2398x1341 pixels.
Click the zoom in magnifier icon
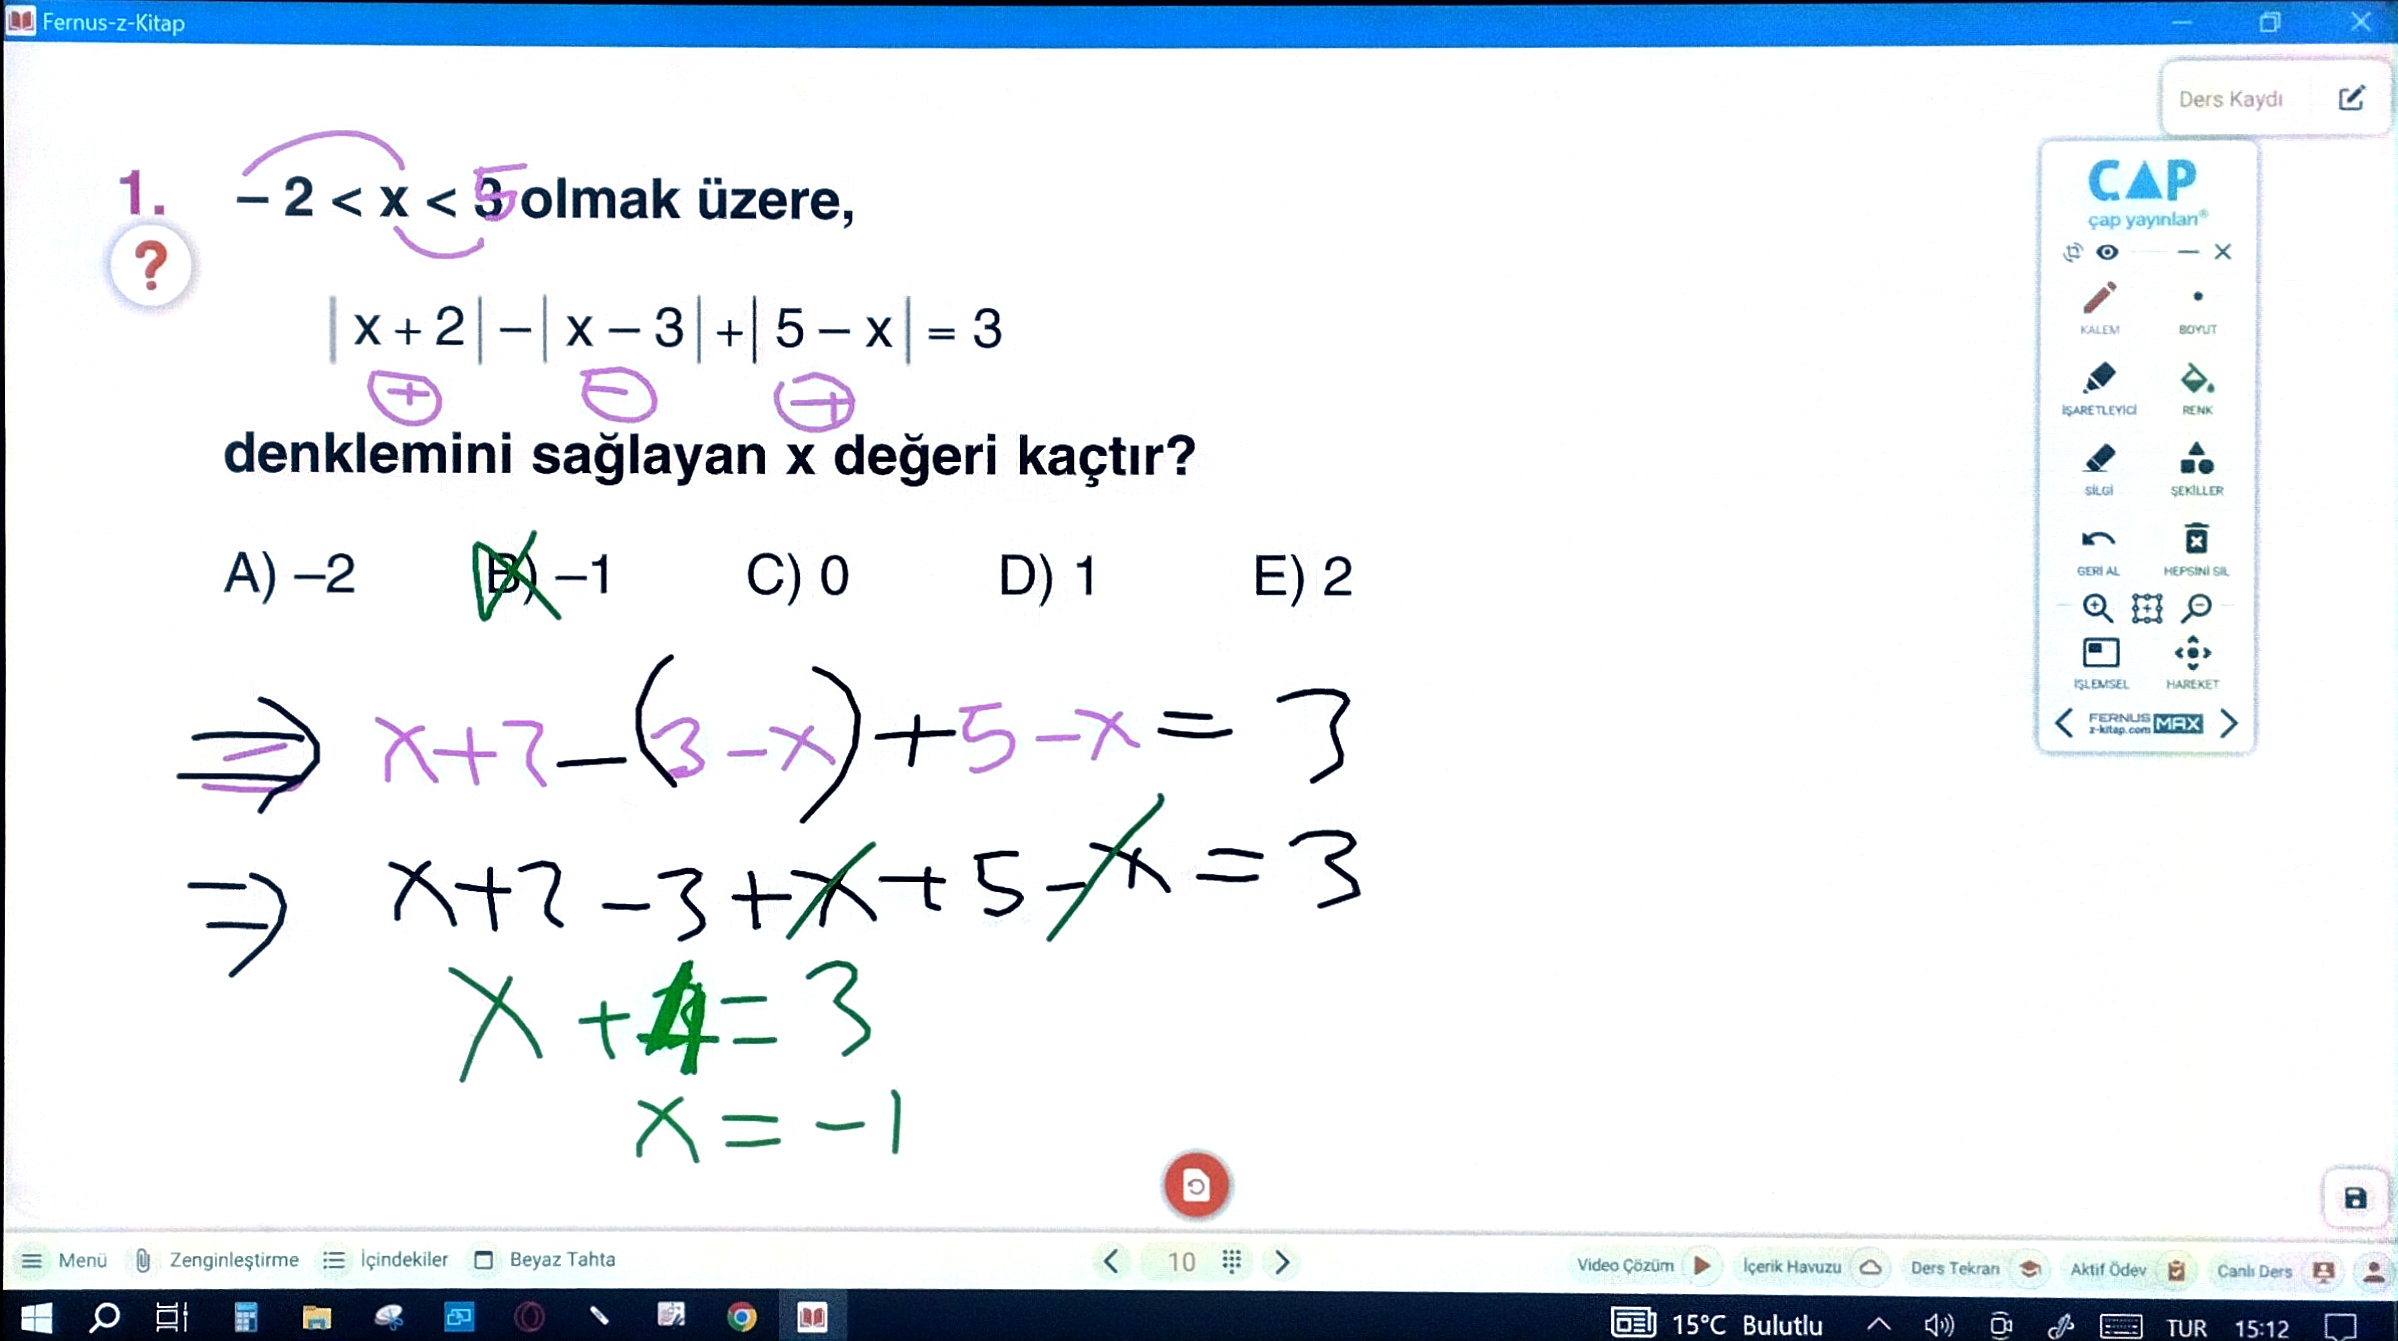point(2097,607)
